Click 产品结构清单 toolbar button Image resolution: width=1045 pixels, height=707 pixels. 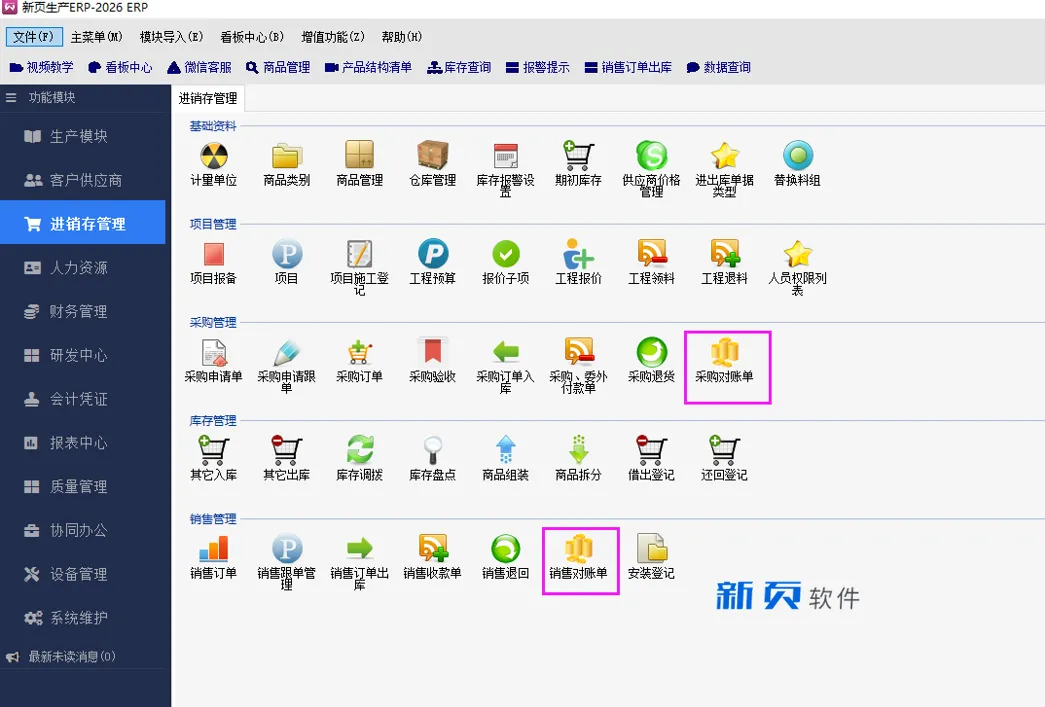[x=368, y=67]
